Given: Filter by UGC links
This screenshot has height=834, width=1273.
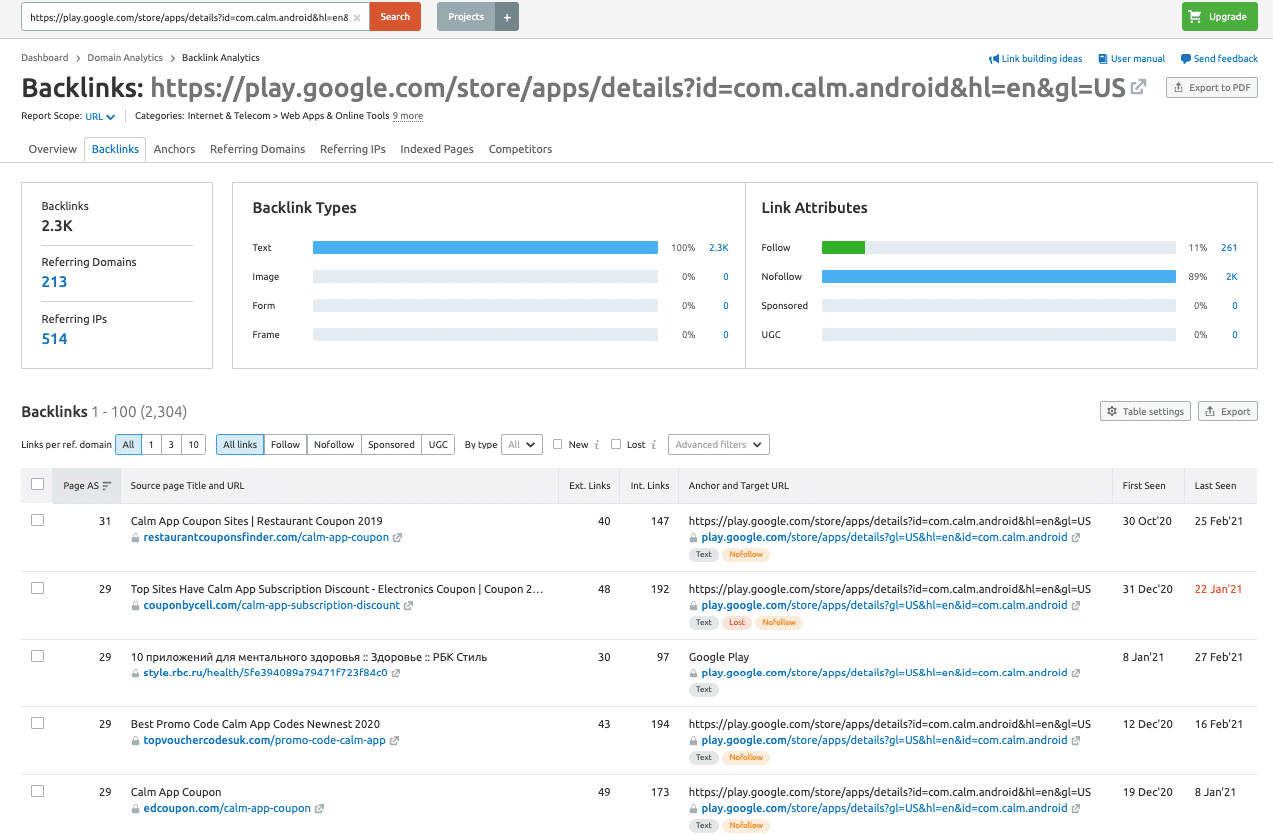Looking at the screenshot, I should click(x=438, y=445).
